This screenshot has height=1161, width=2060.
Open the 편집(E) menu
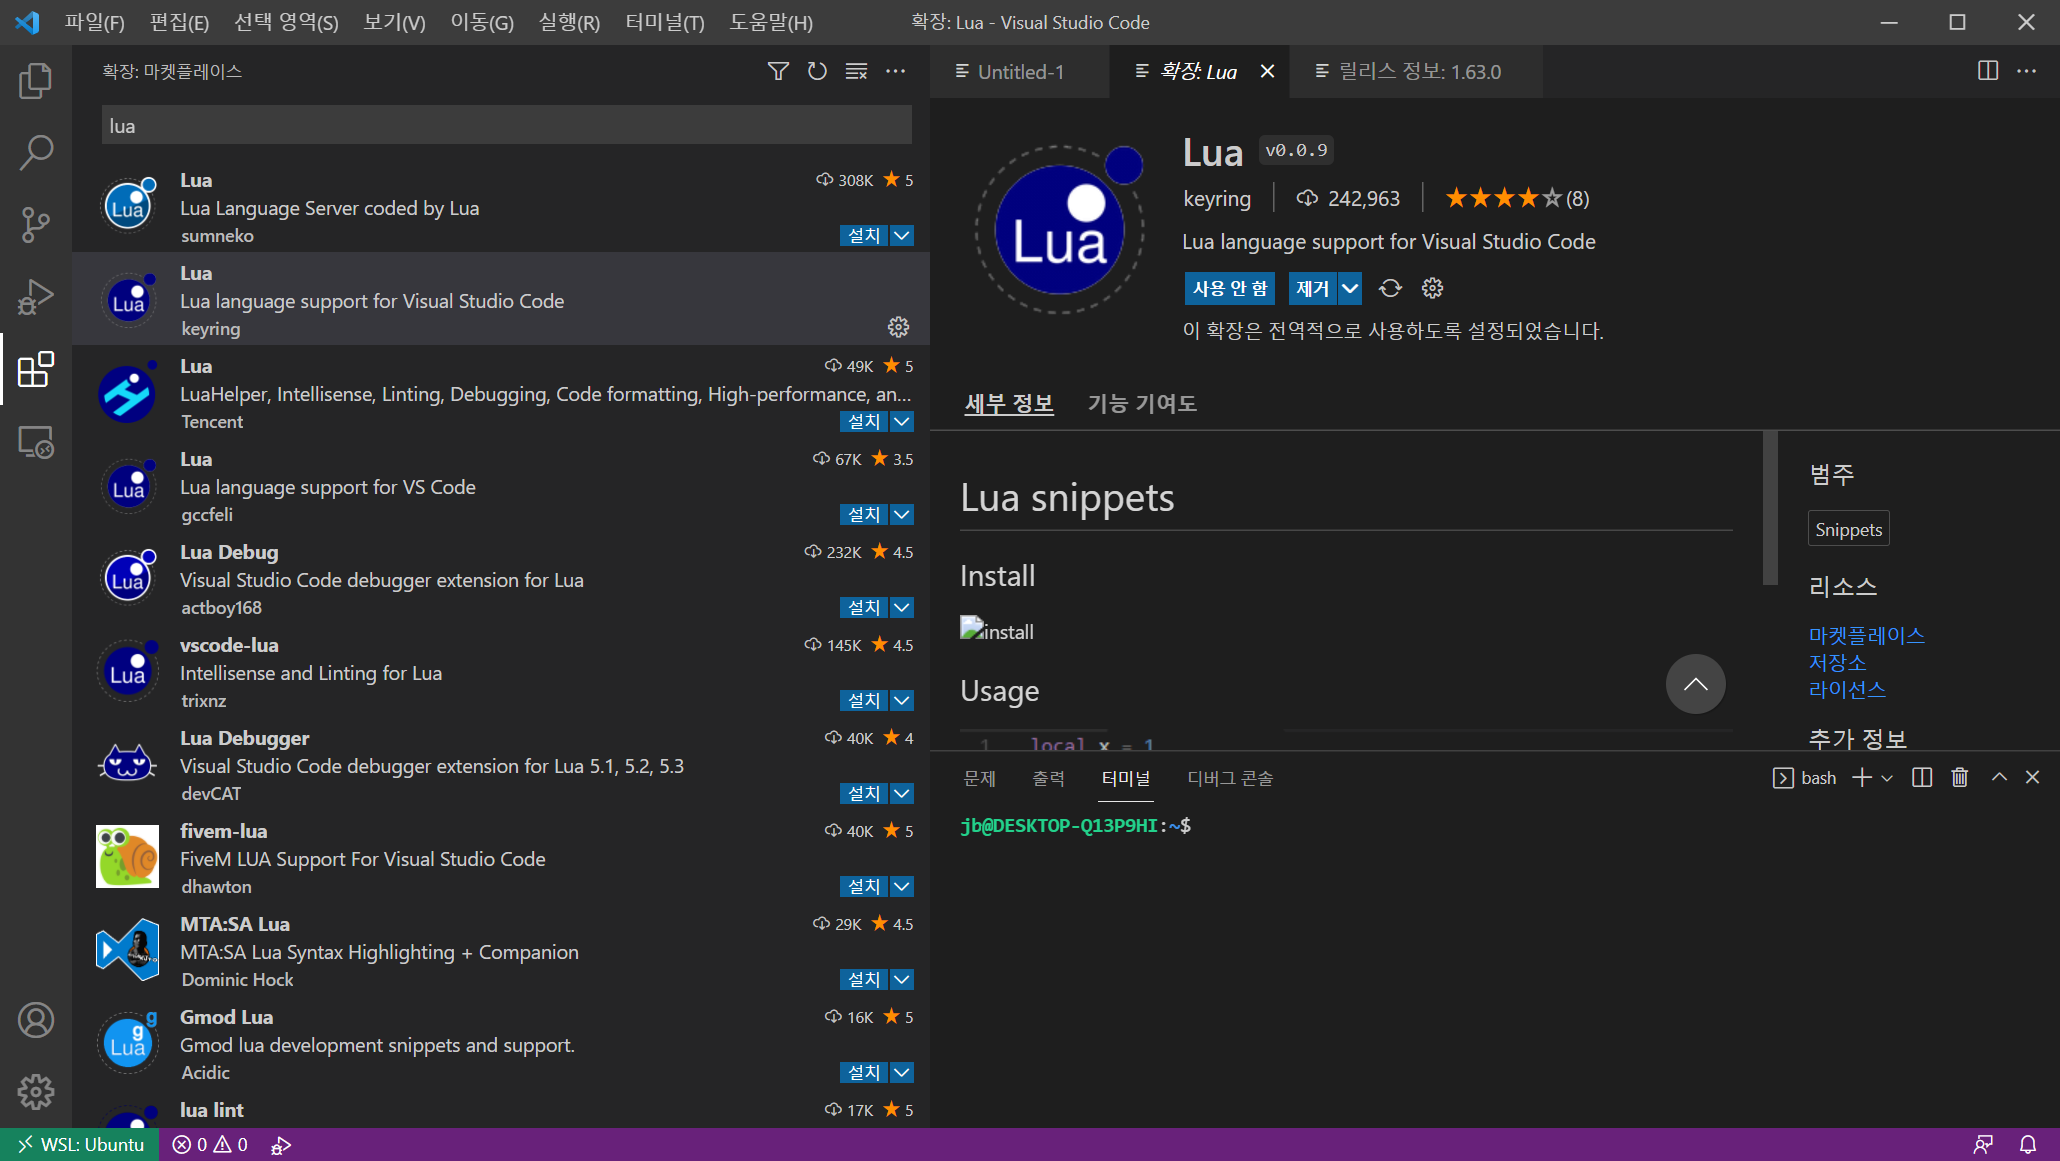(179, 22)
